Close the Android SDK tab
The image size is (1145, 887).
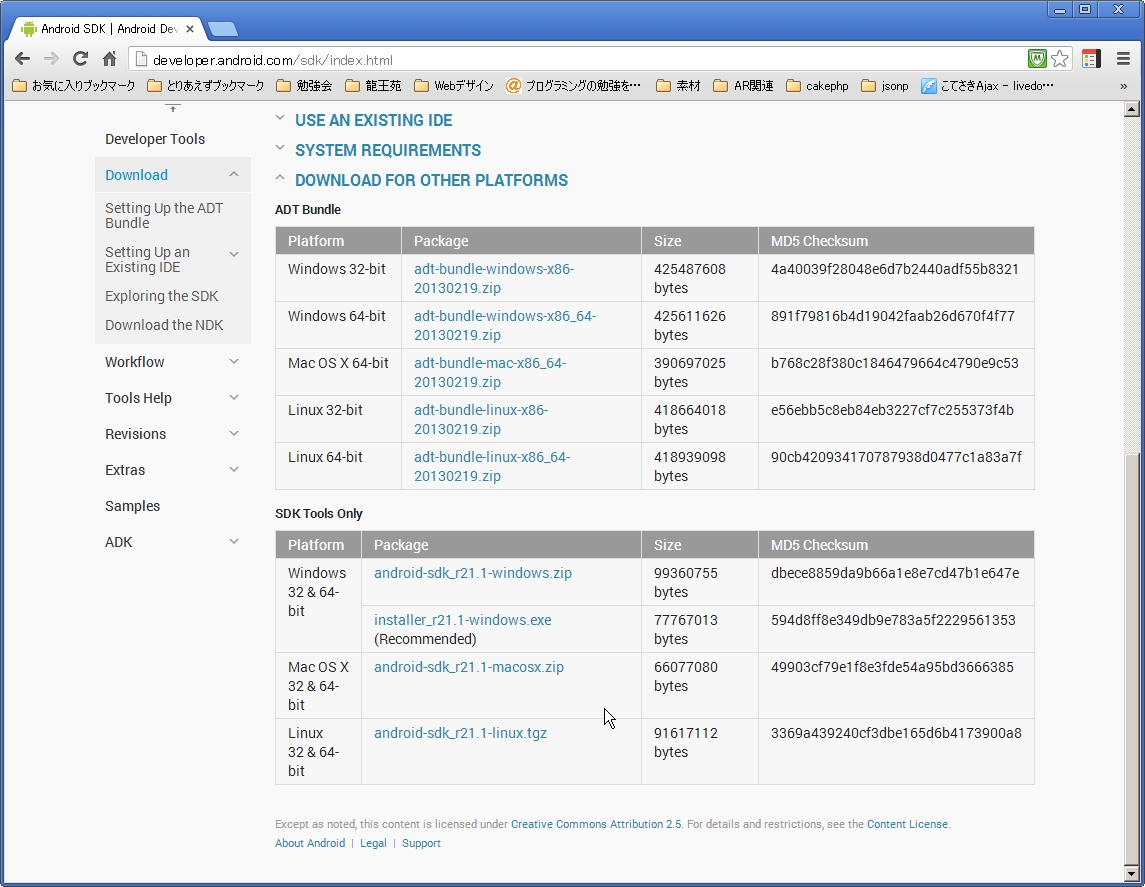pyautogui.click(x=190, y=29)
